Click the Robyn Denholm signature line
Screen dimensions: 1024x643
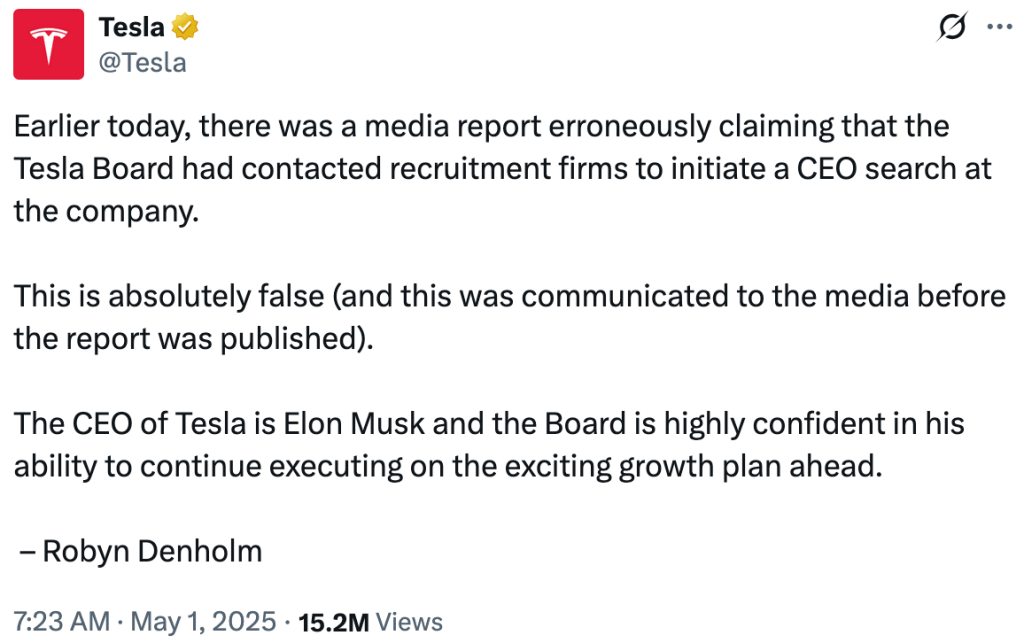click(x=141, y=551)
